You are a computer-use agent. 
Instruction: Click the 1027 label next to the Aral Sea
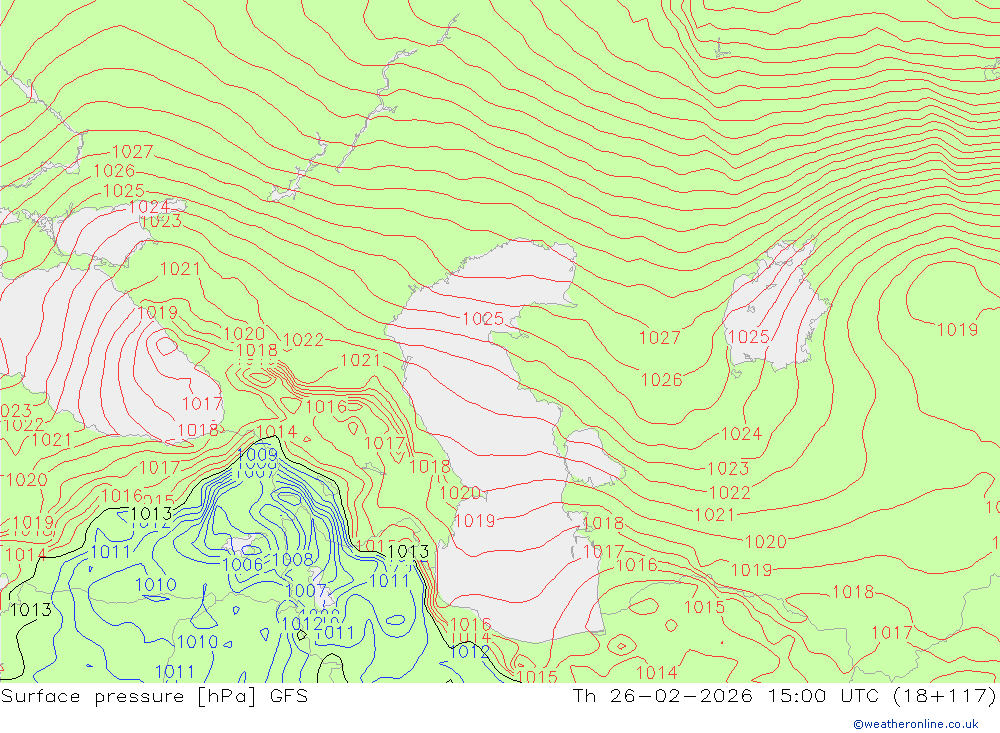coord(660,338)
